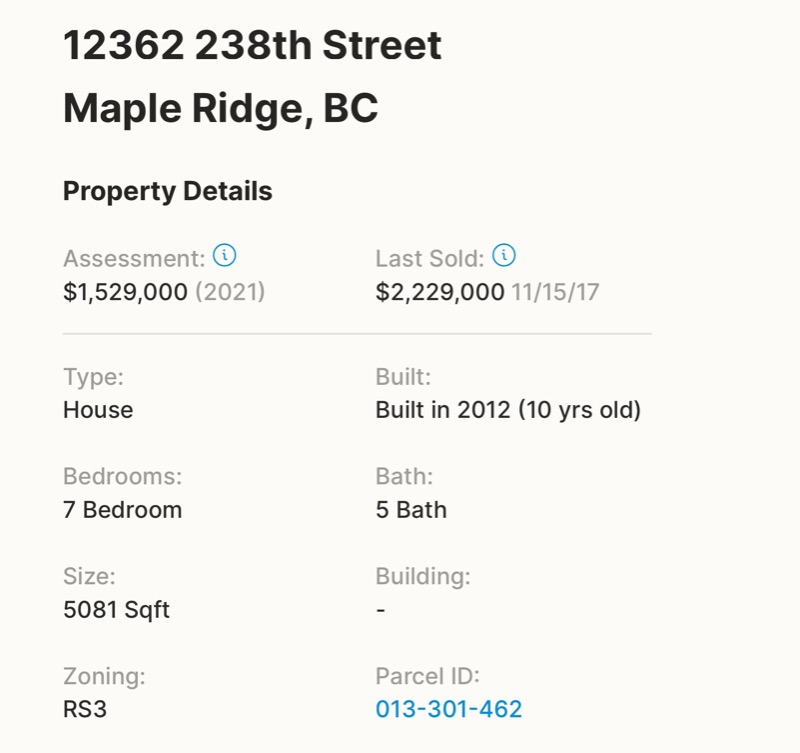The width and height of the screenshot is (800, 753).
Task: Click the Maple Ridge, BC heading
Action: point(220,108)
